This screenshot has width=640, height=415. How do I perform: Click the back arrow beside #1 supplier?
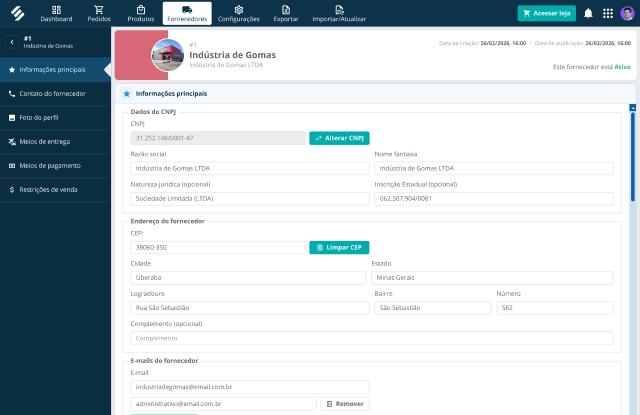pyautogui.click(x=12, y=42)
